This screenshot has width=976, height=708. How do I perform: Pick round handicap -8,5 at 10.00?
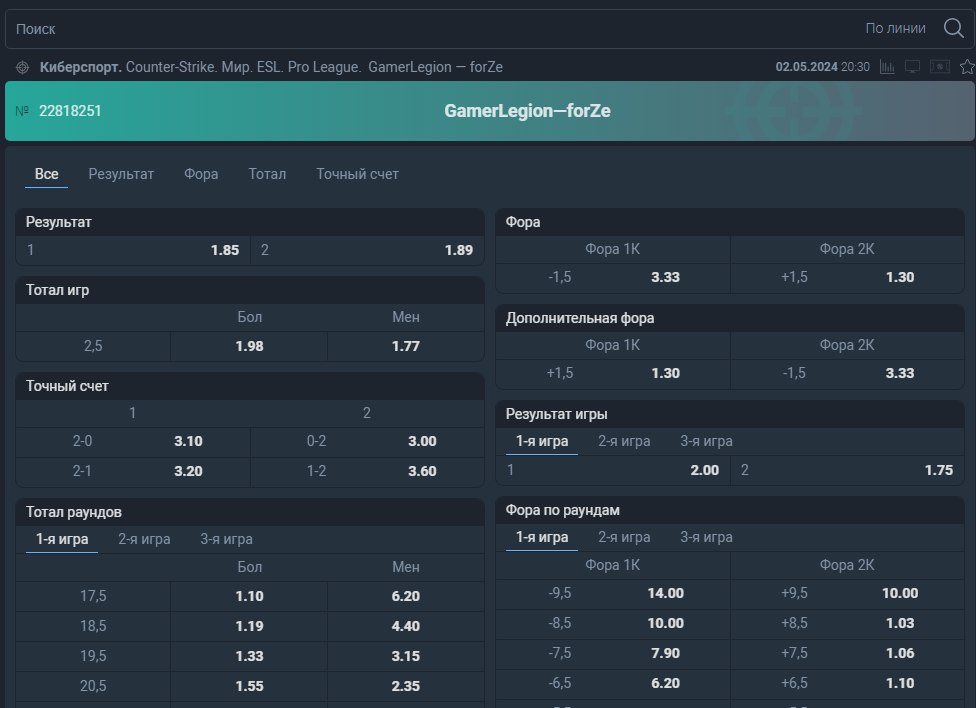[612, 623]
